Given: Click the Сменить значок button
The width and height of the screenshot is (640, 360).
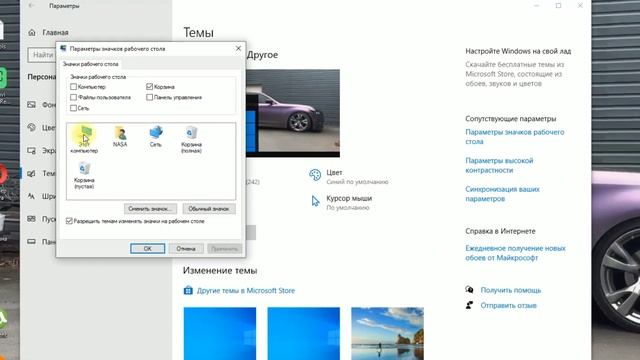Looking at the screenshot, I should pos(150,209).
